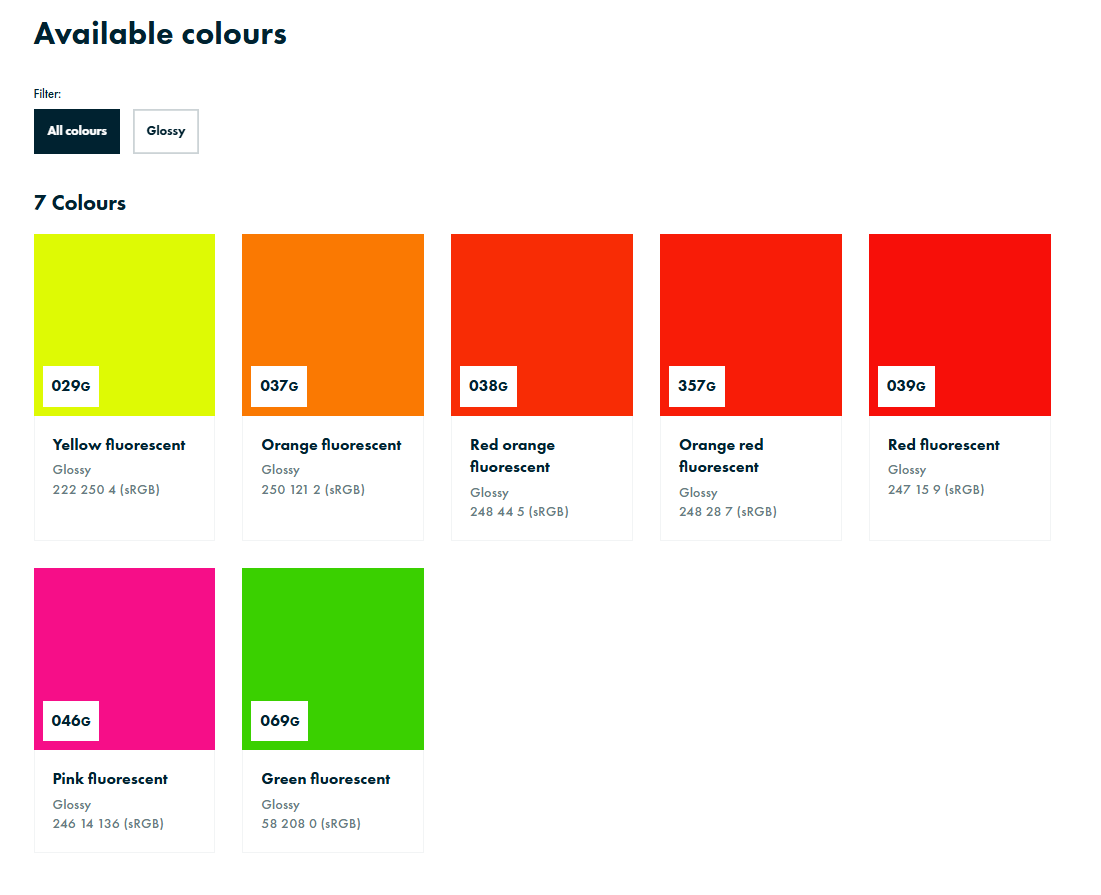Viewport: 1101px width, 895px height.
Task: Open the Pink fluorescent title link
Action: pos(110,779)
